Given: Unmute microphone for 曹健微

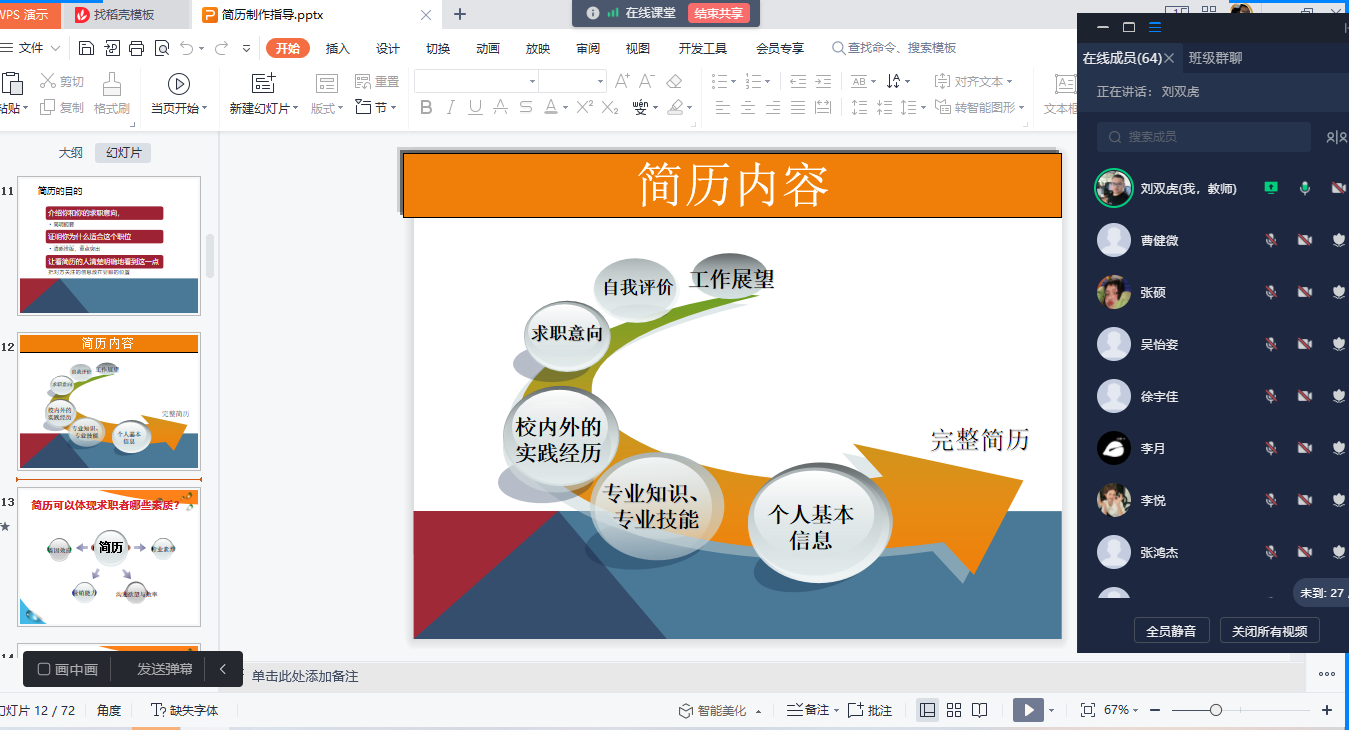Looking at the screenshot, I should (1271, 240).
